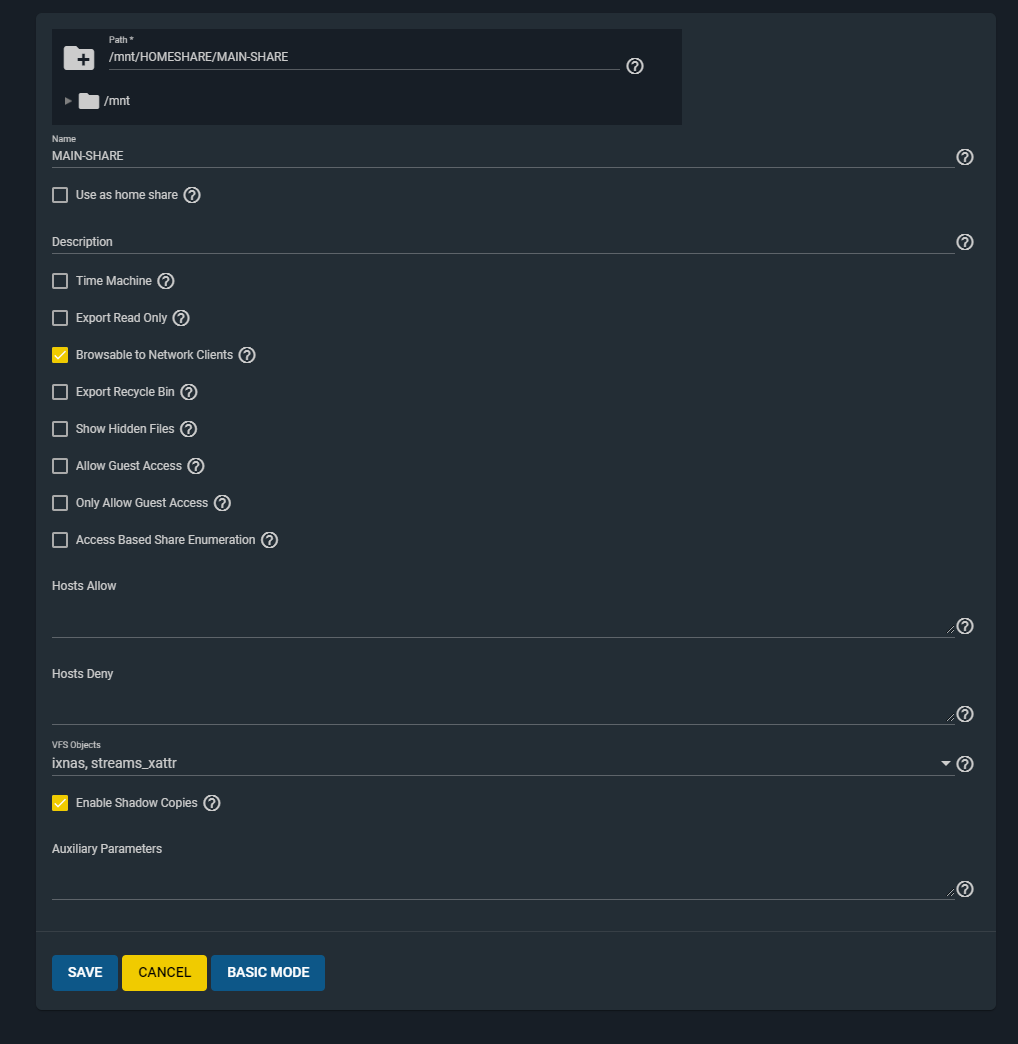The height and width of the screenshot is (1044, 1018).
Task: Click the SAVE button
Action: pos(85,973)
